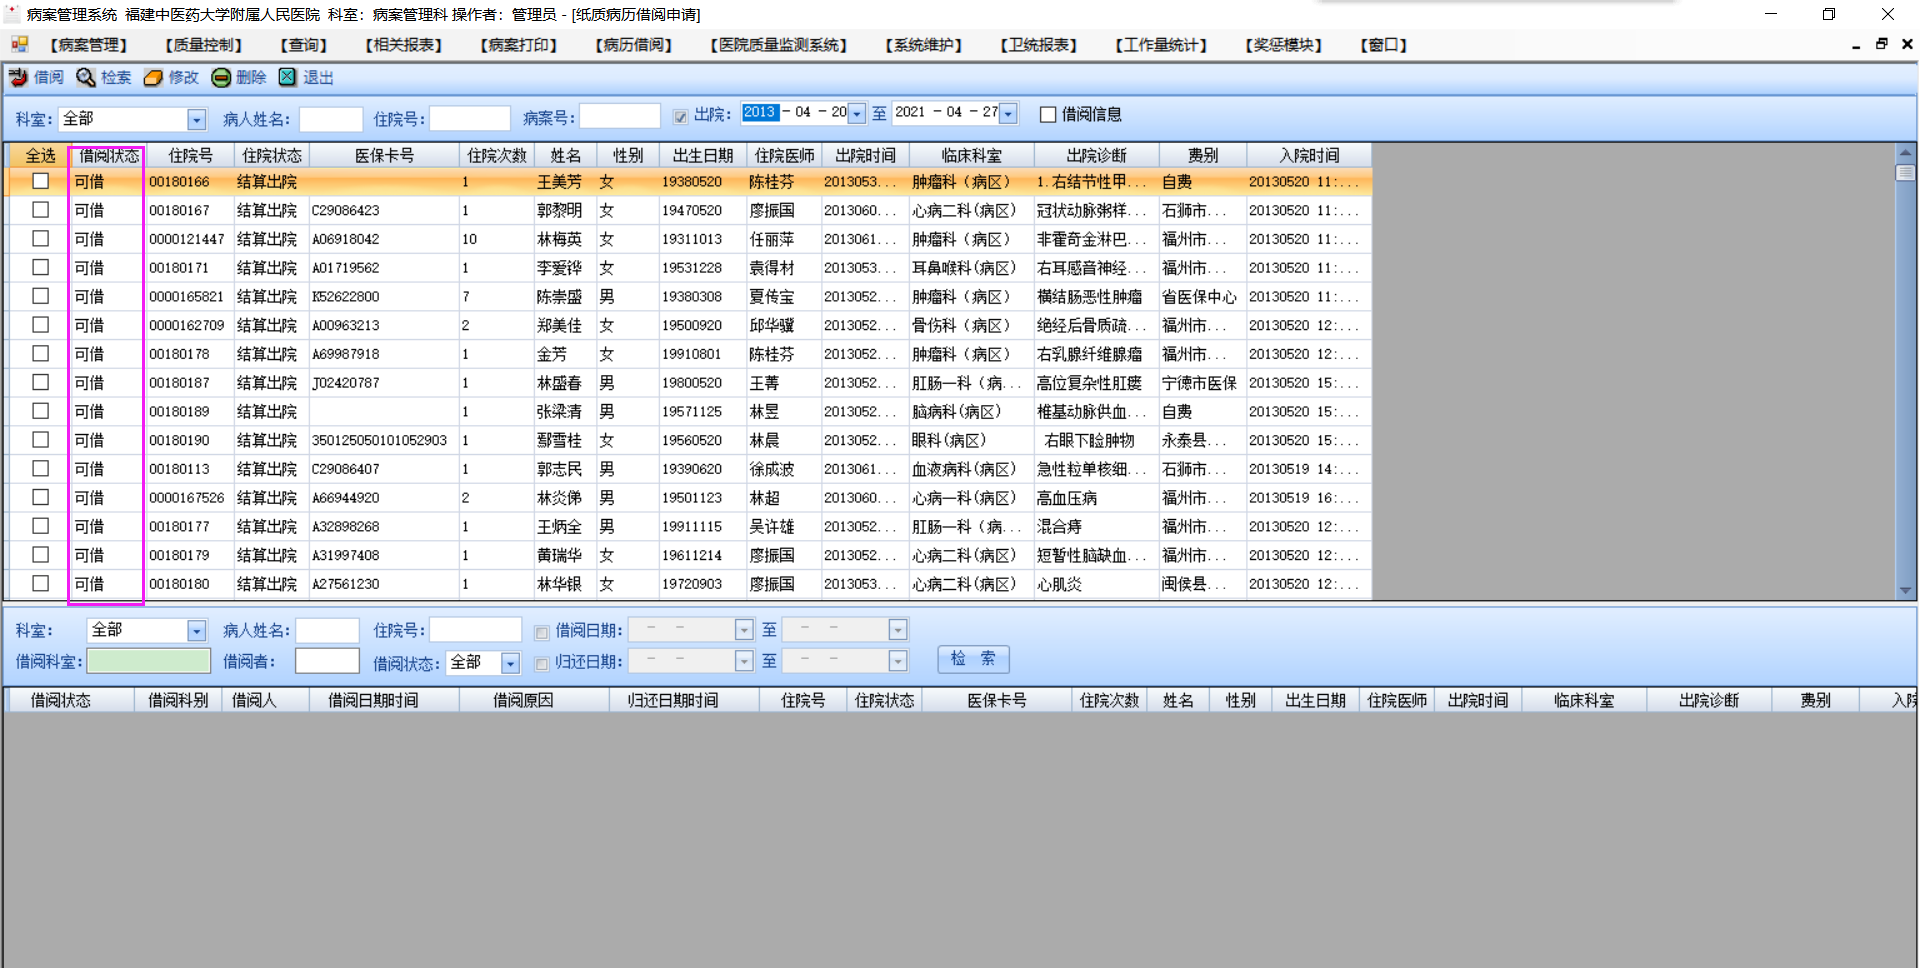Image resolution: width=1920 pixels, height=968 pixels.
Task: Open the 奖惩模块 menu
Action: pos(1284,45)
